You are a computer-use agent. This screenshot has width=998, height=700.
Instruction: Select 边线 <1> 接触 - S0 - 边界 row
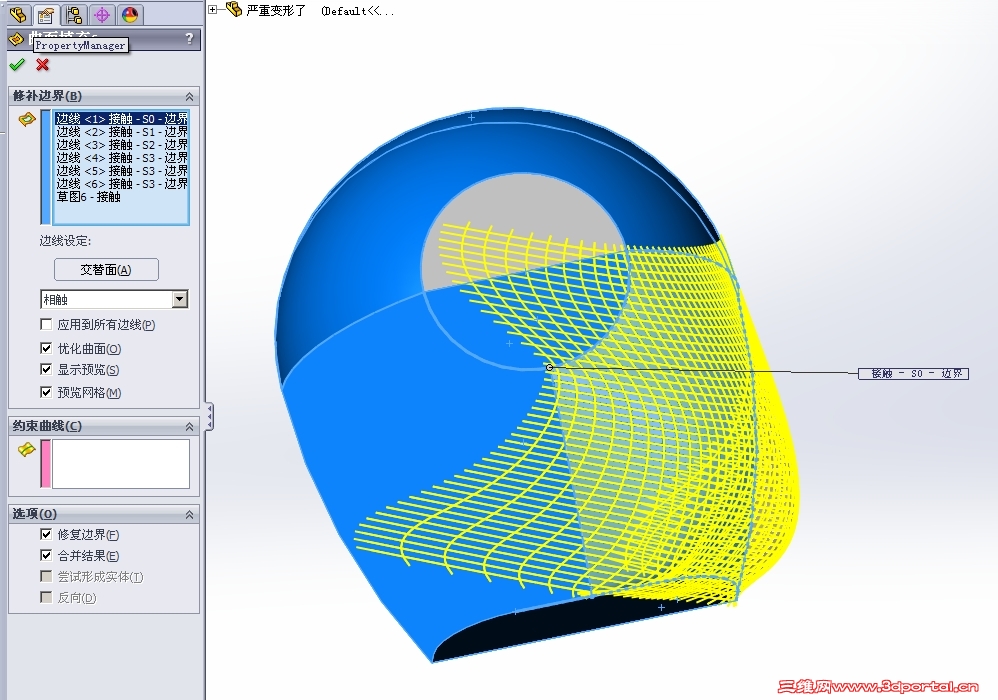(122, 118)
